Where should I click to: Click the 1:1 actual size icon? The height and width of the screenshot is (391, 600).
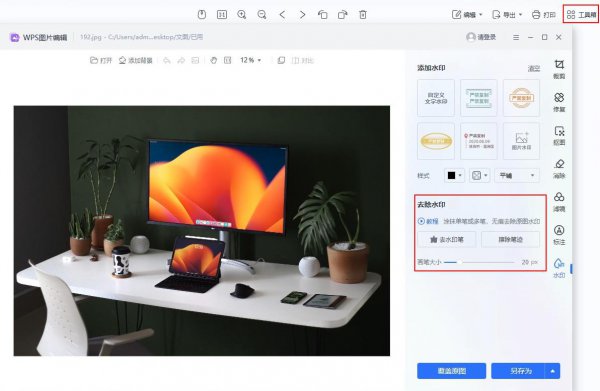pyautogui.click(x=222, y=15)
